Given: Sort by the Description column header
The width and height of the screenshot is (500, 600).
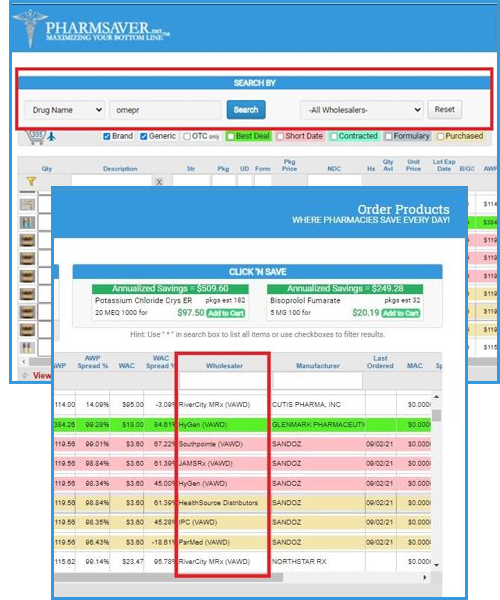Looking at the screenshot, I should pos(120,169).
